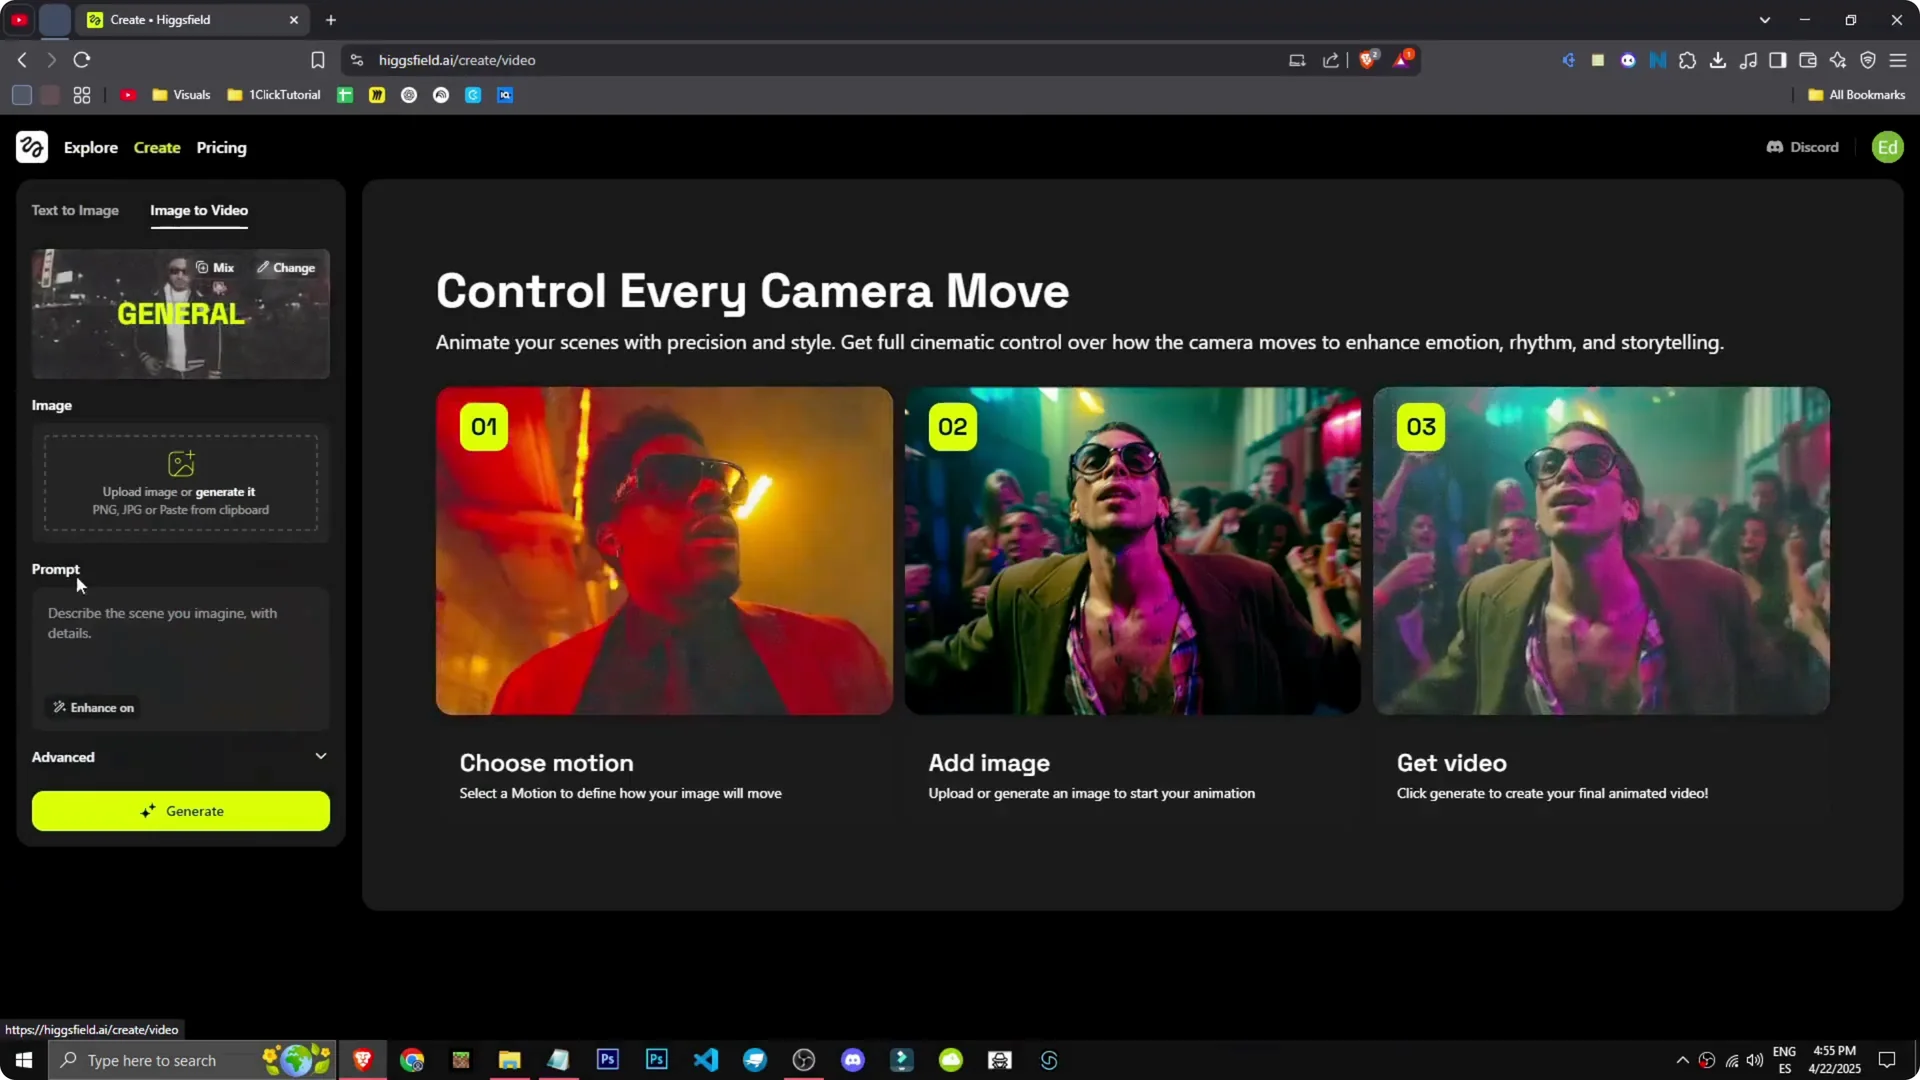Toggle the Enhance on option
The width and height of the screenshot is (1920, 1080).
click(92, 707)
